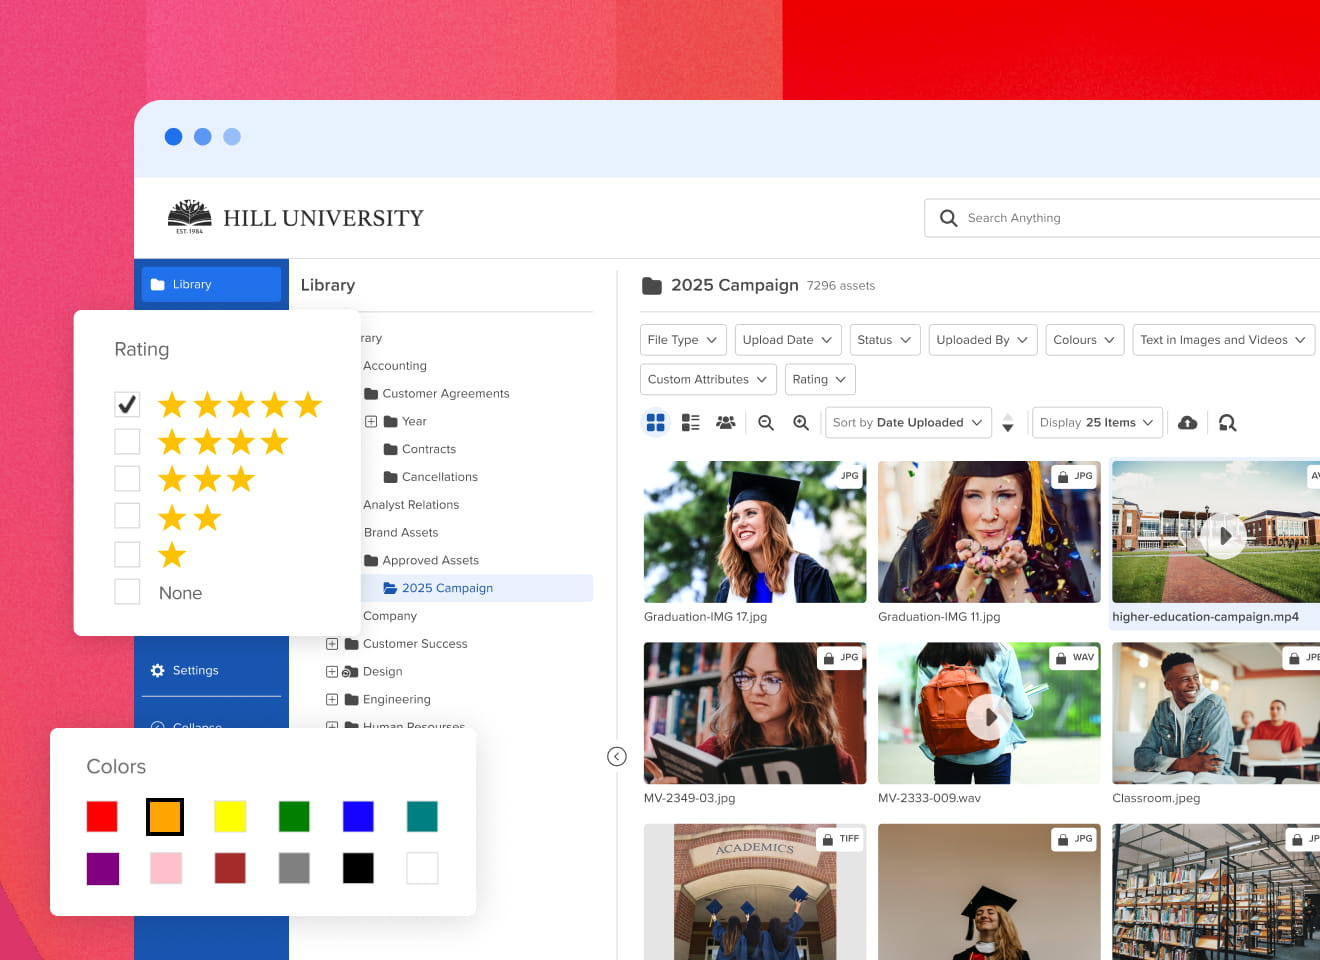Switch to list view using the list icon
This screenshot has width=1320, height=960.
(690, 422)
